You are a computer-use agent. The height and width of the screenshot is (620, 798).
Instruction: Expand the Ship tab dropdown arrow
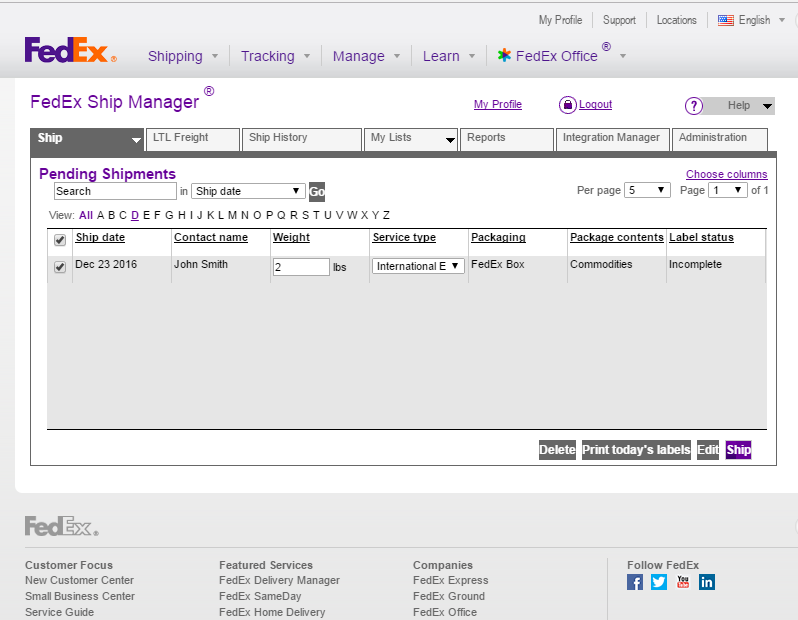[136, 139]
